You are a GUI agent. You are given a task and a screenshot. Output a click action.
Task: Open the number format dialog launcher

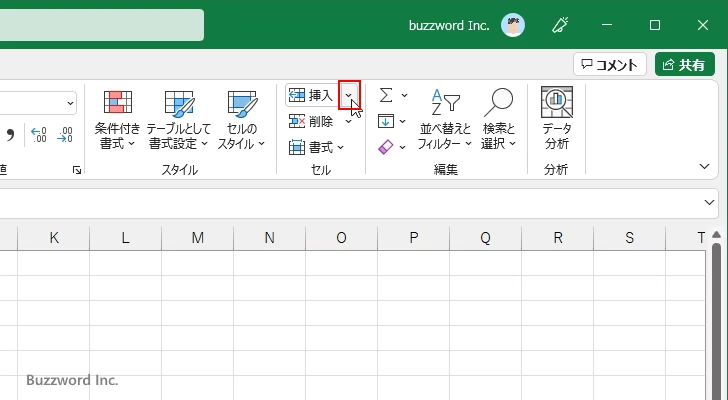(x=77, y=170)
